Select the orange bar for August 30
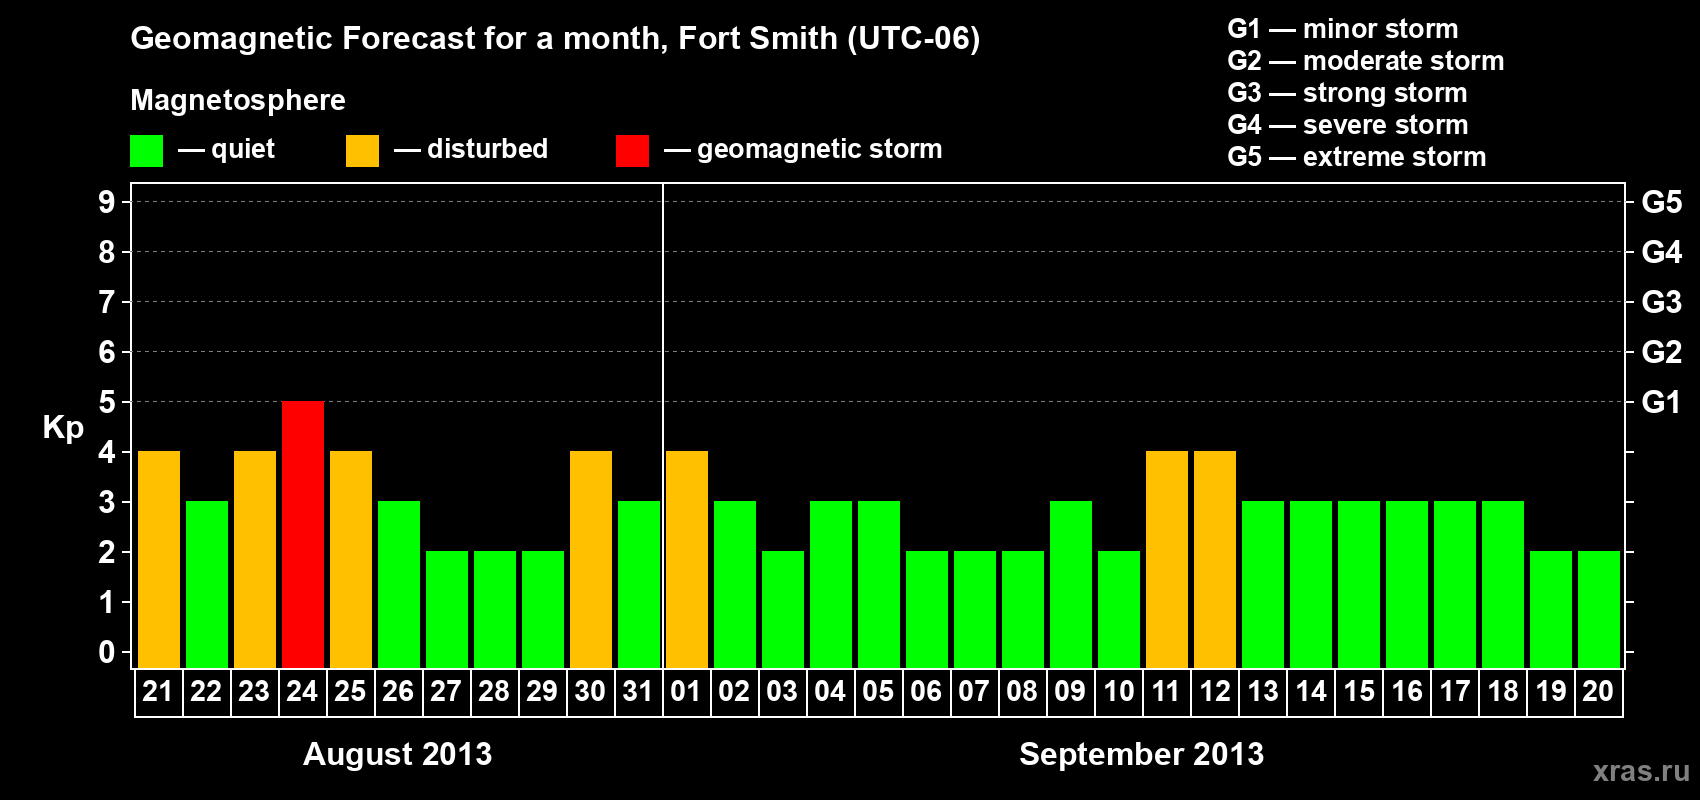1700x800 pixels. pos(591,559)
